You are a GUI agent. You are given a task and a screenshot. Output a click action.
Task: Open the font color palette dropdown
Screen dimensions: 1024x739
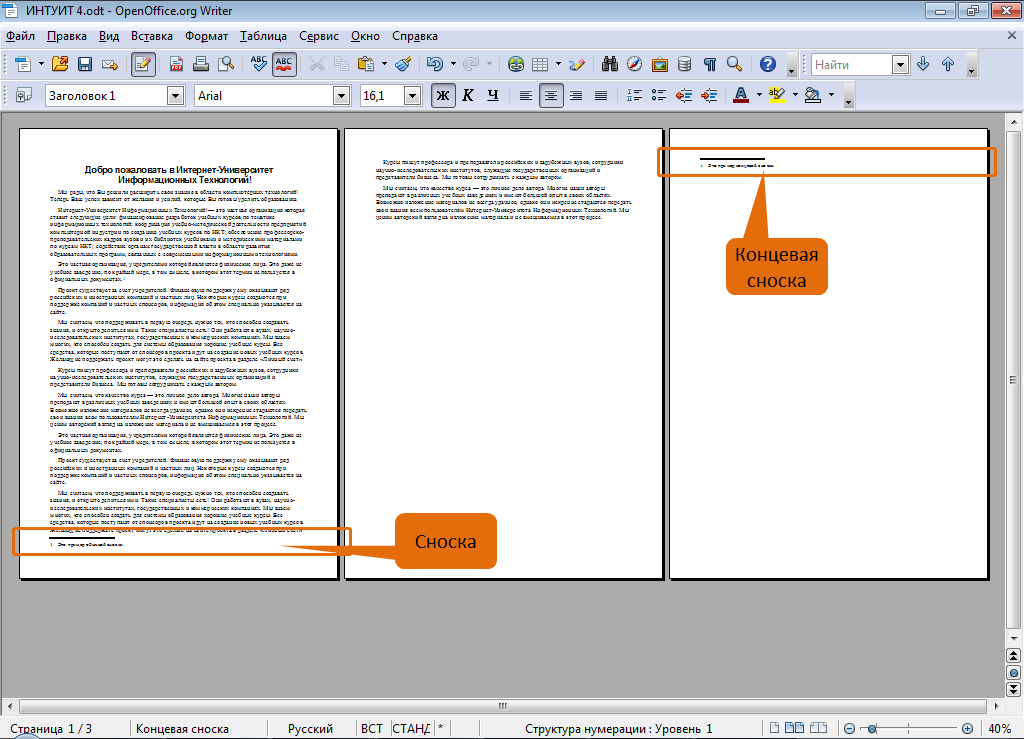pyautogui.click(x=759, y=96)
